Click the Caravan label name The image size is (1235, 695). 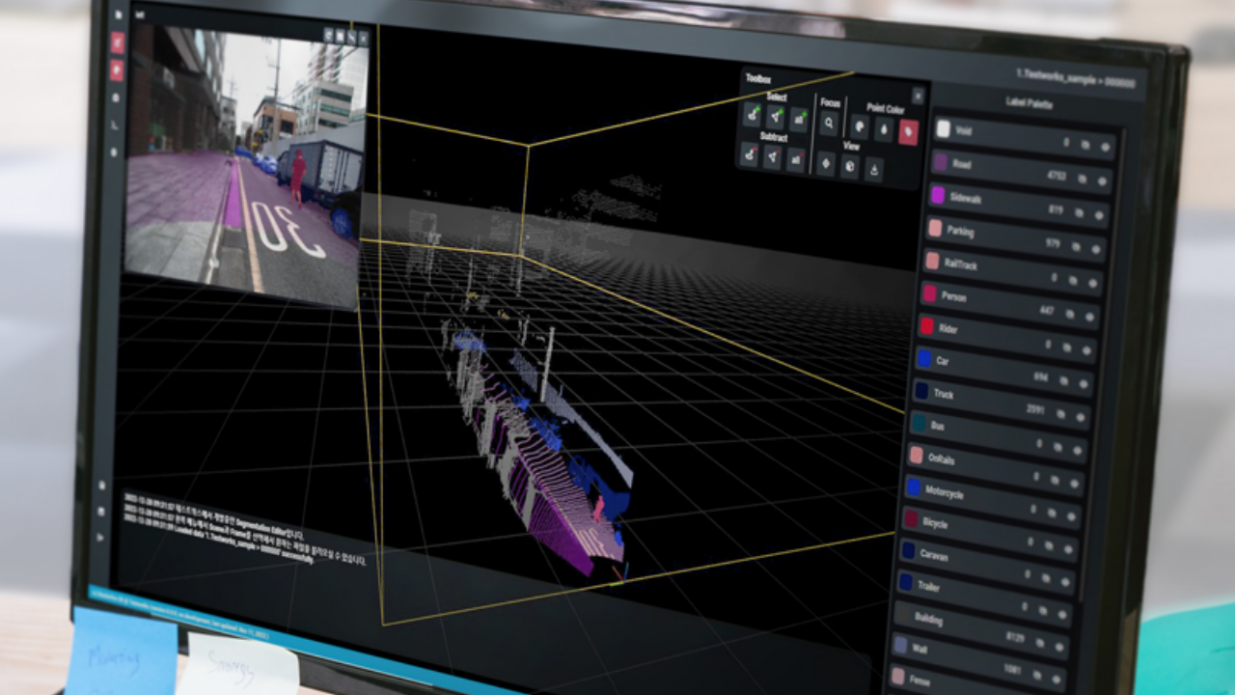934,554
